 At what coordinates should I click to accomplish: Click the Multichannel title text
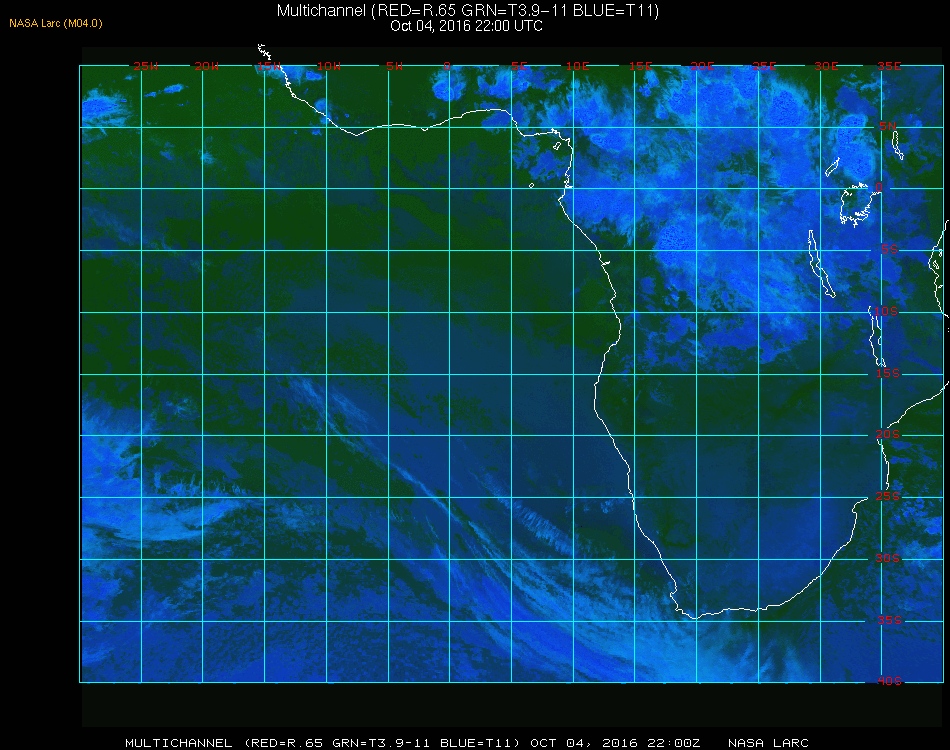(x=467, y=10)
